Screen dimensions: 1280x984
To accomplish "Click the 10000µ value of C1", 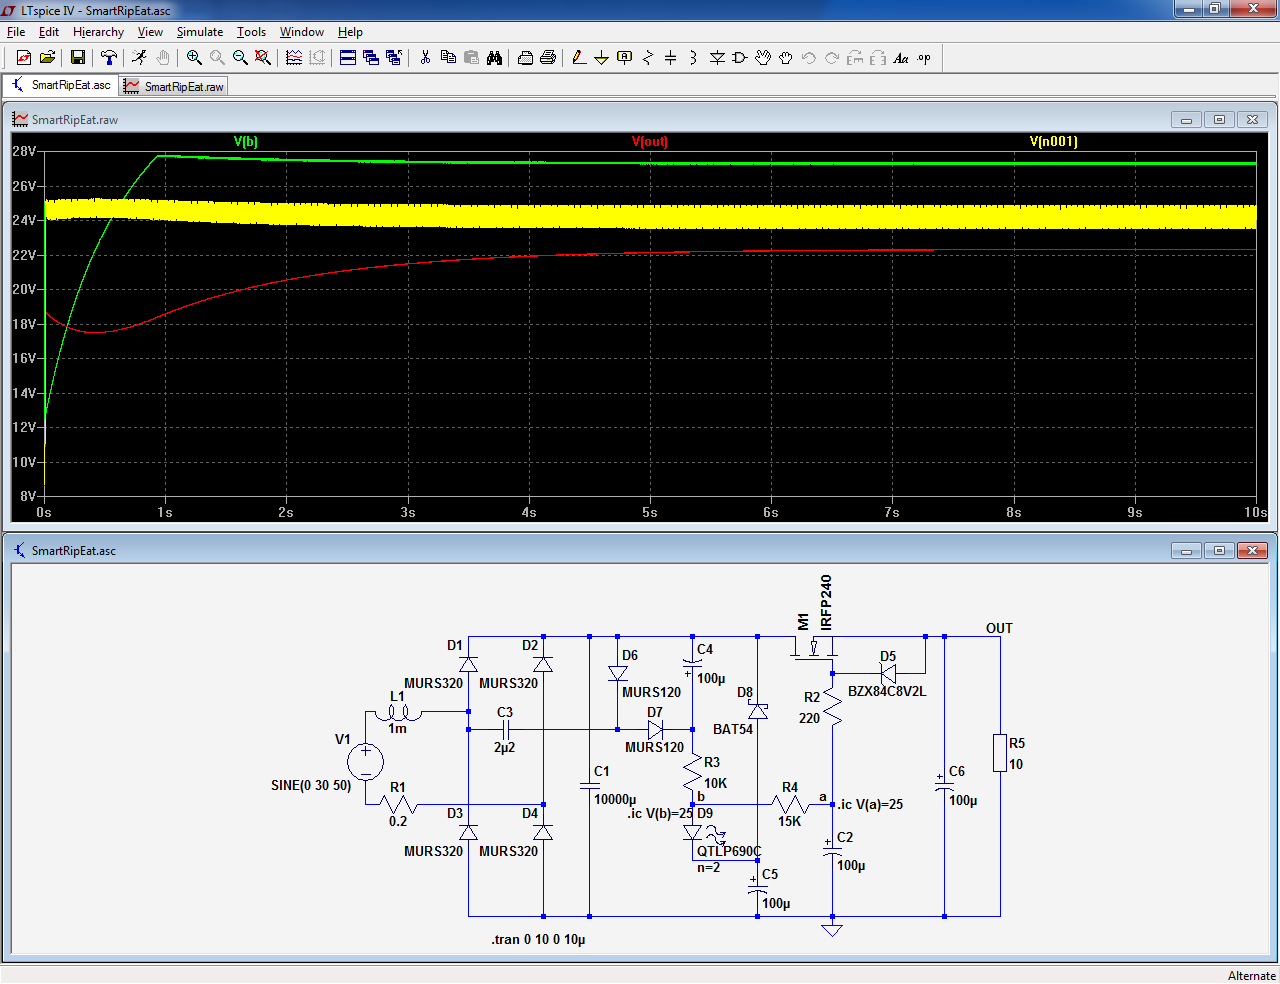I will coord(615,799).
